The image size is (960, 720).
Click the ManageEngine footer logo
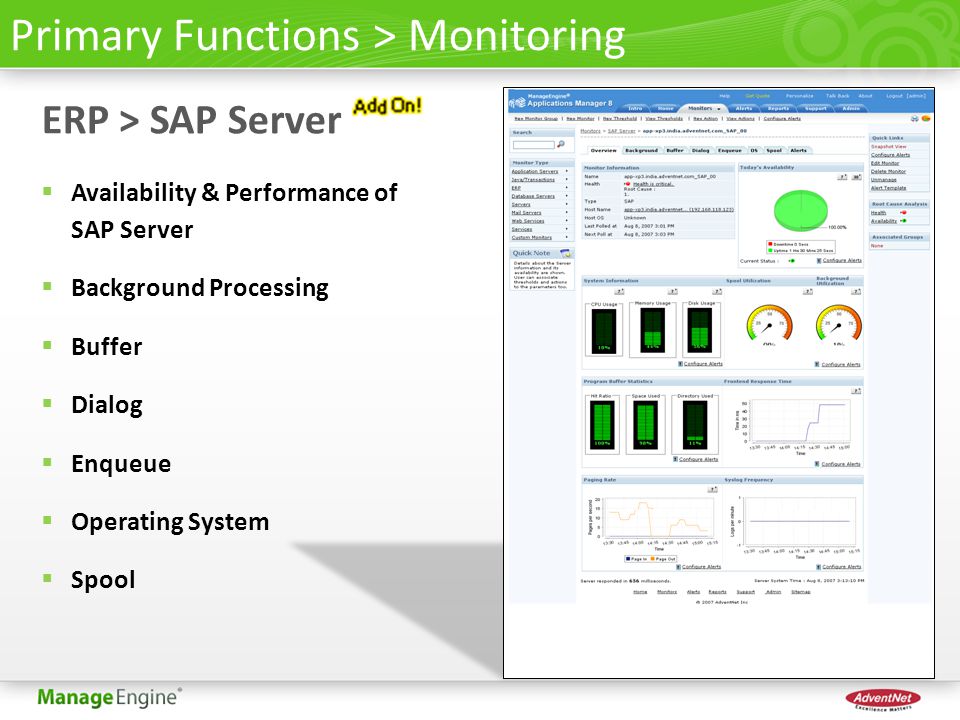110,697
